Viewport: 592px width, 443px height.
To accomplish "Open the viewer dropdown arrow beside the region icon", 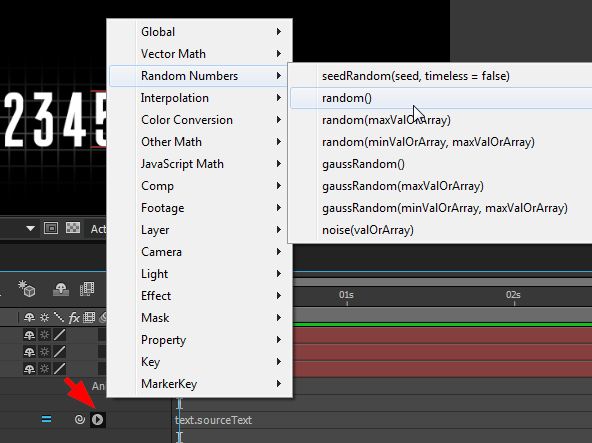I will pos(31,228).
